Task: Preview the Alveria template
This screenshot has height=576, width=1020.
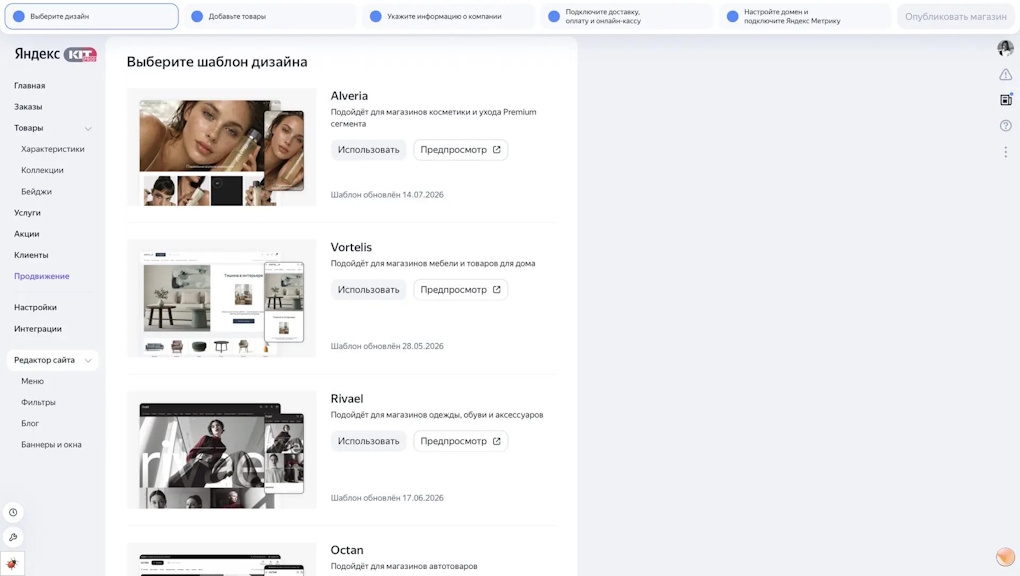Action: click(x=461, y=150)
